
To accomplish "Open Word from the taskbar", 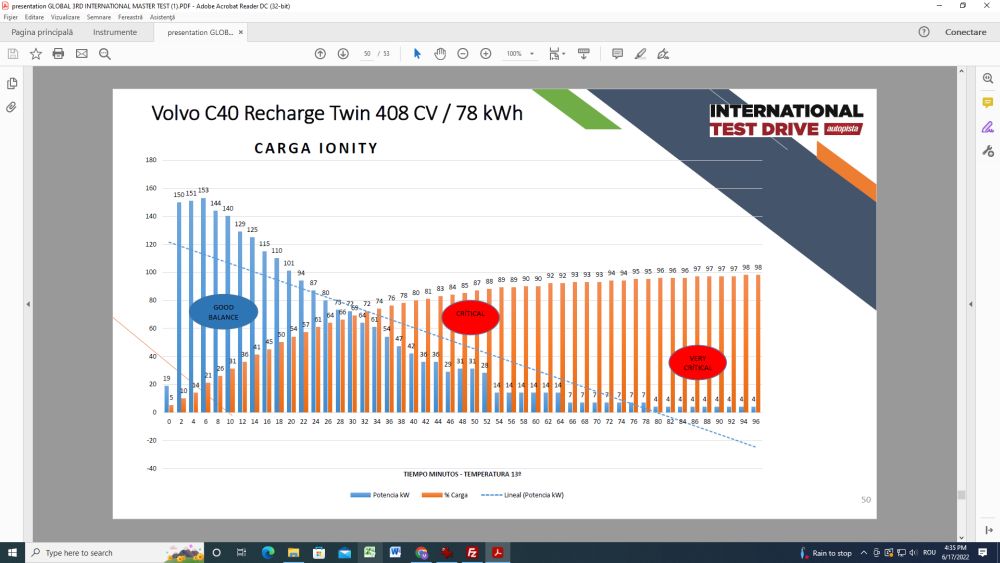I will tap(395, 552).
